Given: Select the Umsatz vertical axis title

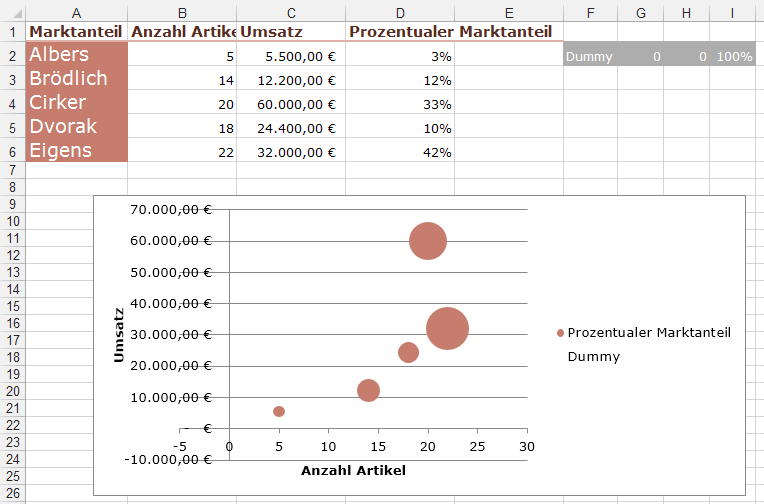Looking at the screenshot, I should point(119,334).
